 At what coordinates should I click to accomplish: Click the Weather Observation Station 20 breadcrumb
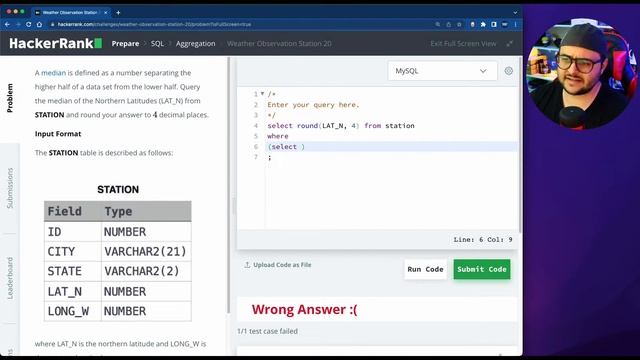coord(279,44)
